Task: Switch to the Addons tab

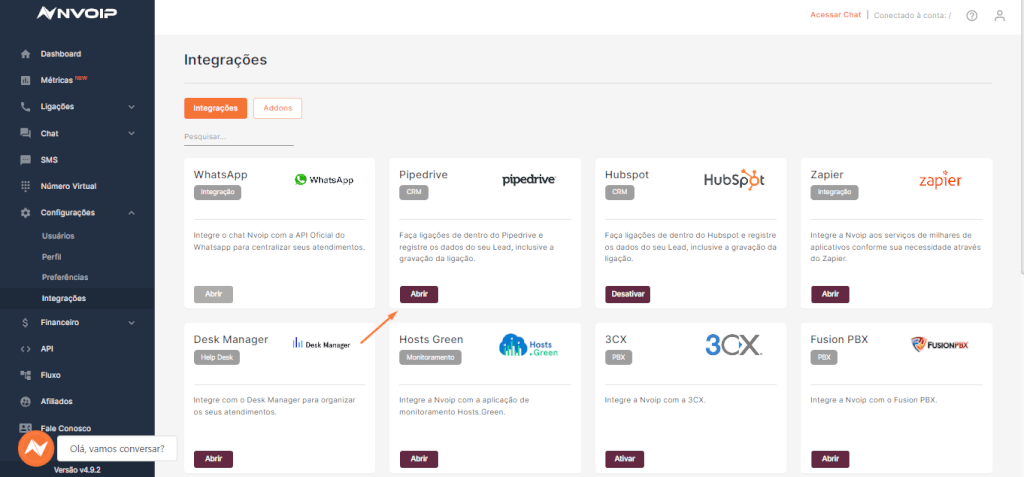Action: pos(278,108)
